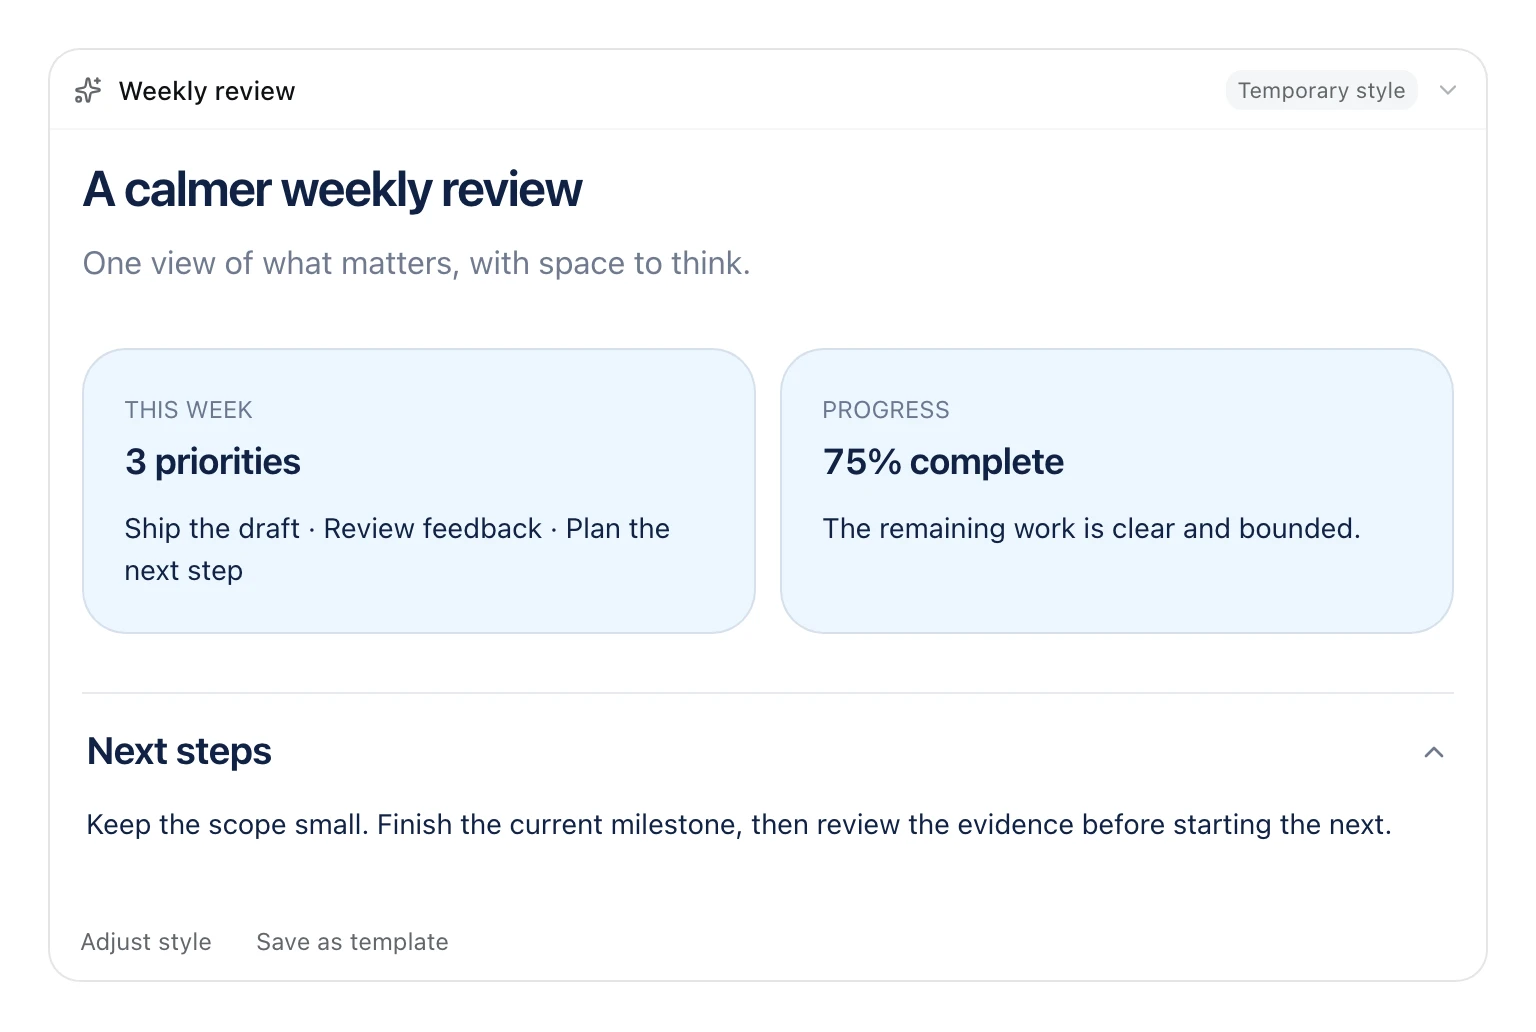Screen dimensions: 1536x1032
Task: Click the Next steps heading
Action: pos(180,752)
